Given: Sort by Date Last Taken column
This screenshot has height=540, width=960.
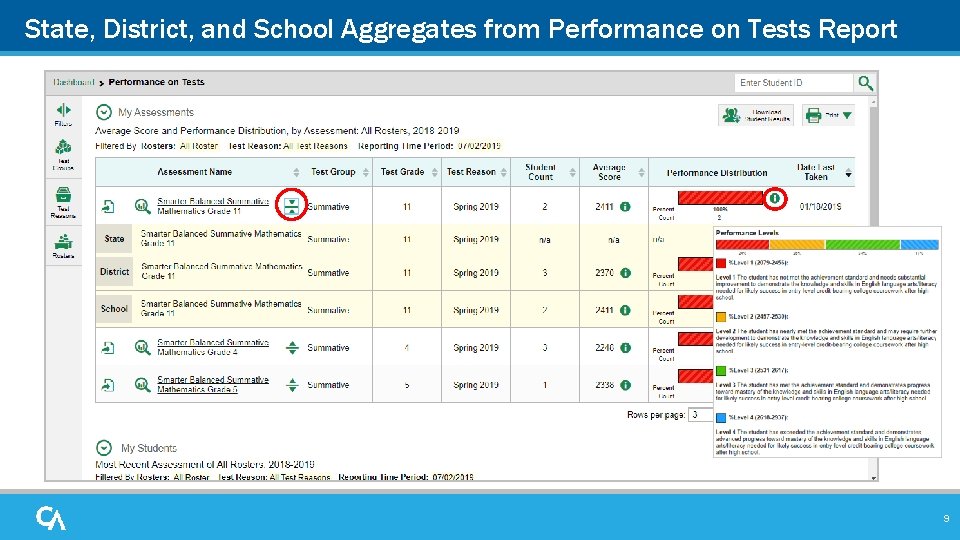Looking at the screenshot, I should tap(849, 174).
